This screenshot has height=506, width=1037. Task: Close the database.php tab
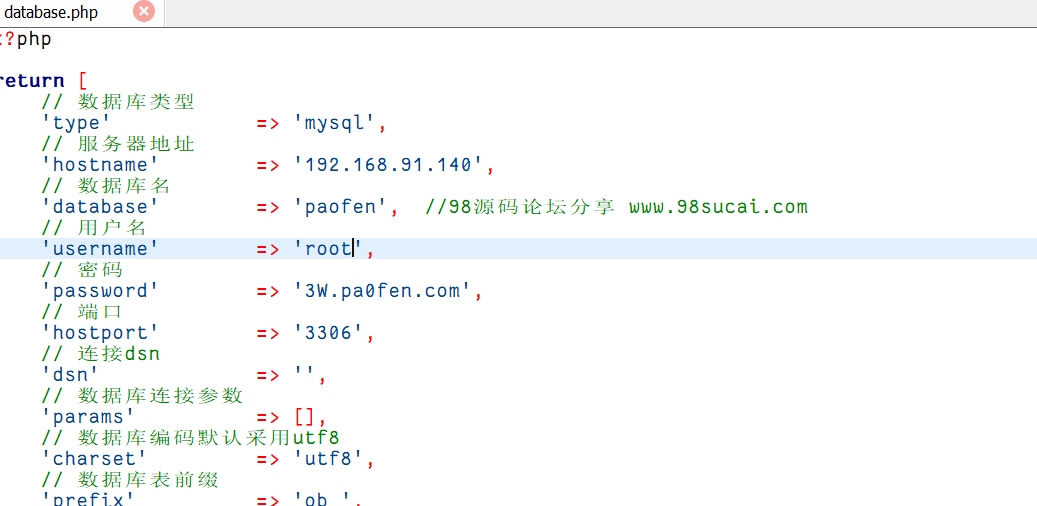pos(144,11)
